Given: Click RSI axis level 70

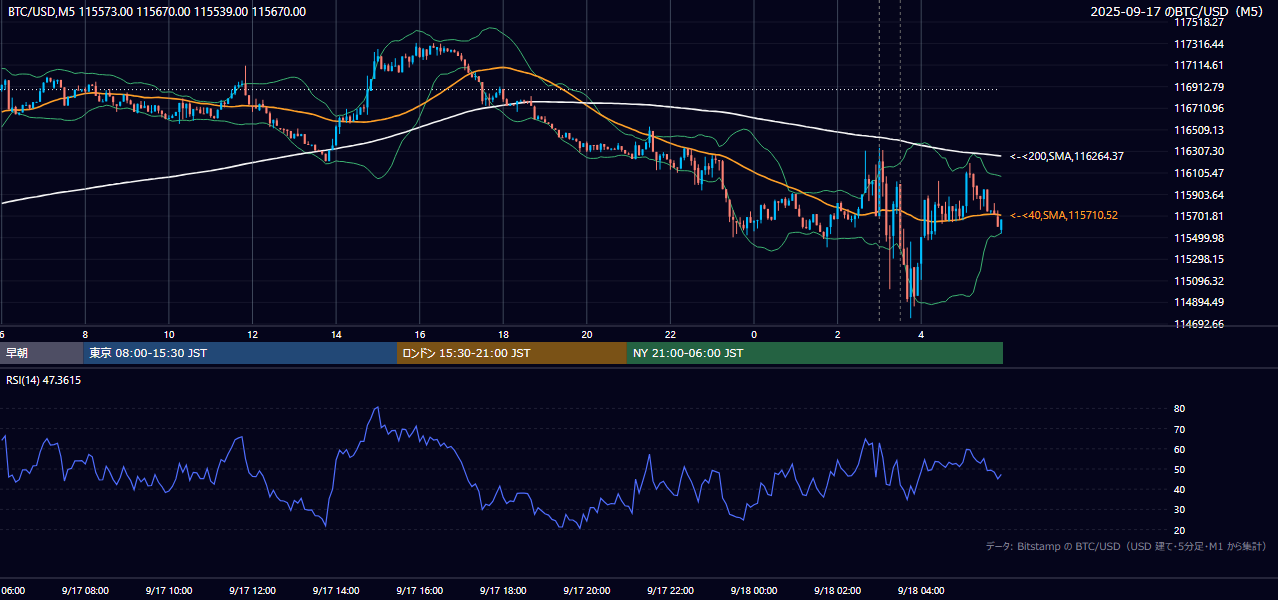Looking at the screenshot, I should (x=1179, y=429).
